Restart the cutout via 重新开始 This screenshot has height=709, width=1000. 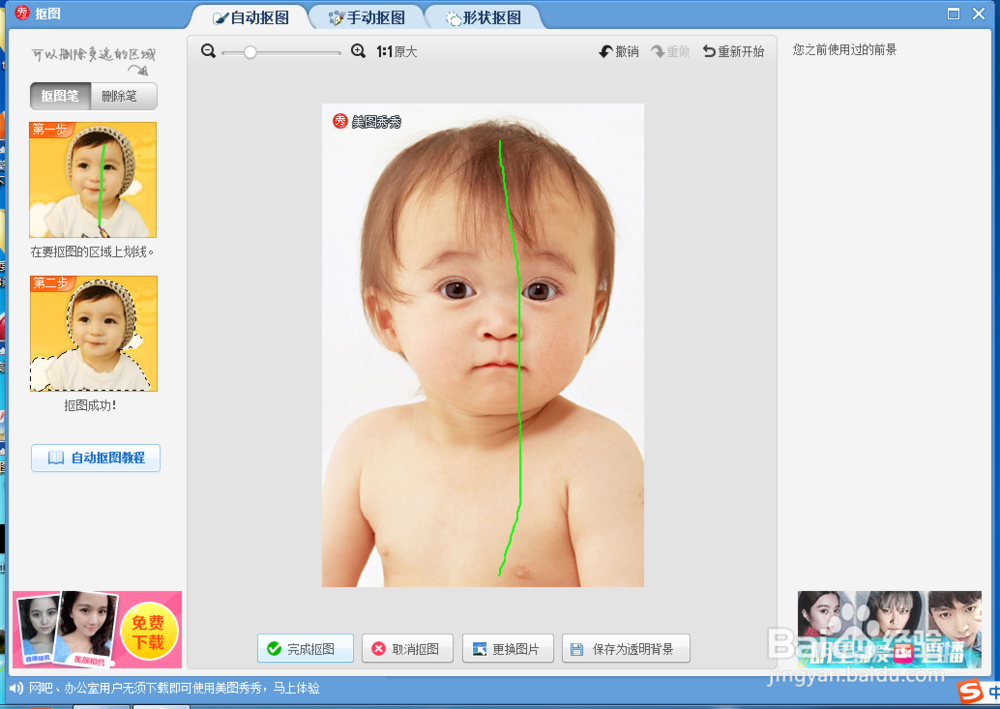point(734,50)
